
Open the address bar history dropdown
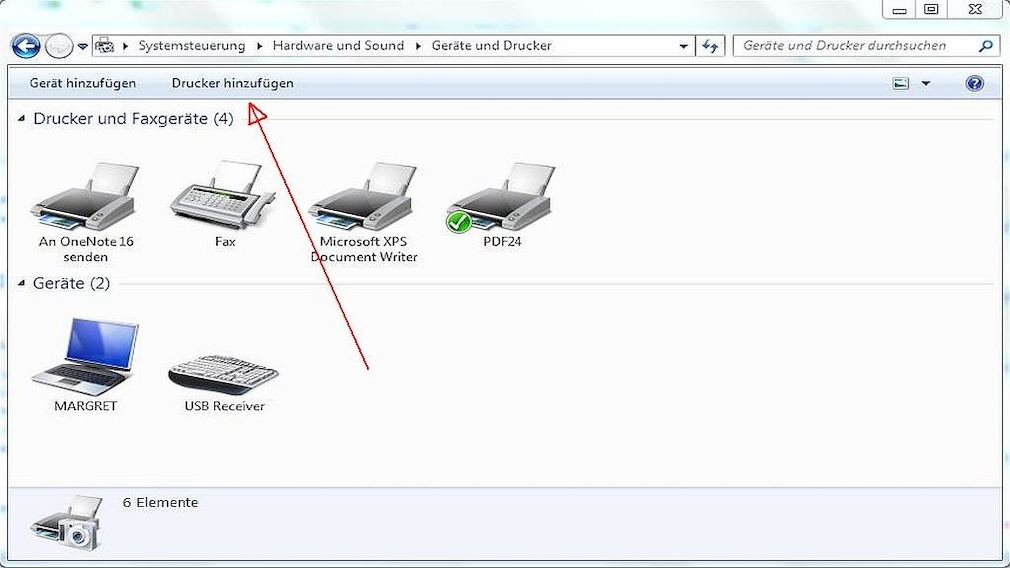[684, 46]
